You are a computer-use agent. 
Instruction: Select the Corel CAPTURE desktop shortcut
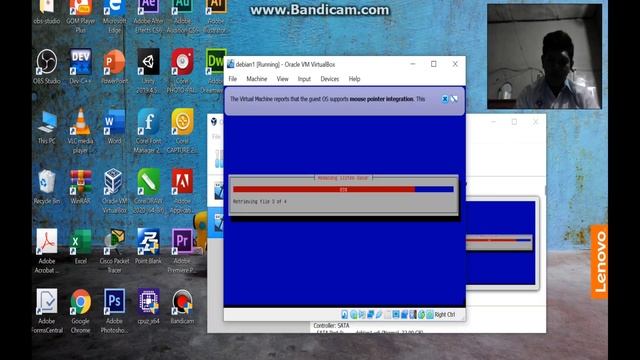click(182, 131)
